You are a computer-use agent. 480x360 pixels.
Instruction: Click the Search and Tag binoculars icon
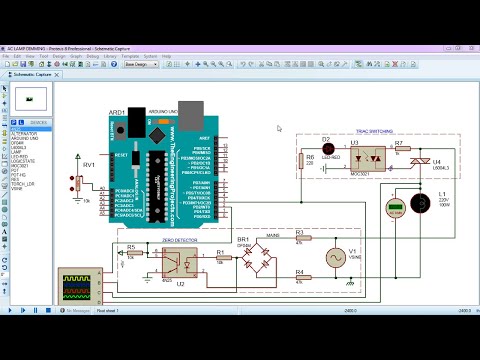pos(369,64)
